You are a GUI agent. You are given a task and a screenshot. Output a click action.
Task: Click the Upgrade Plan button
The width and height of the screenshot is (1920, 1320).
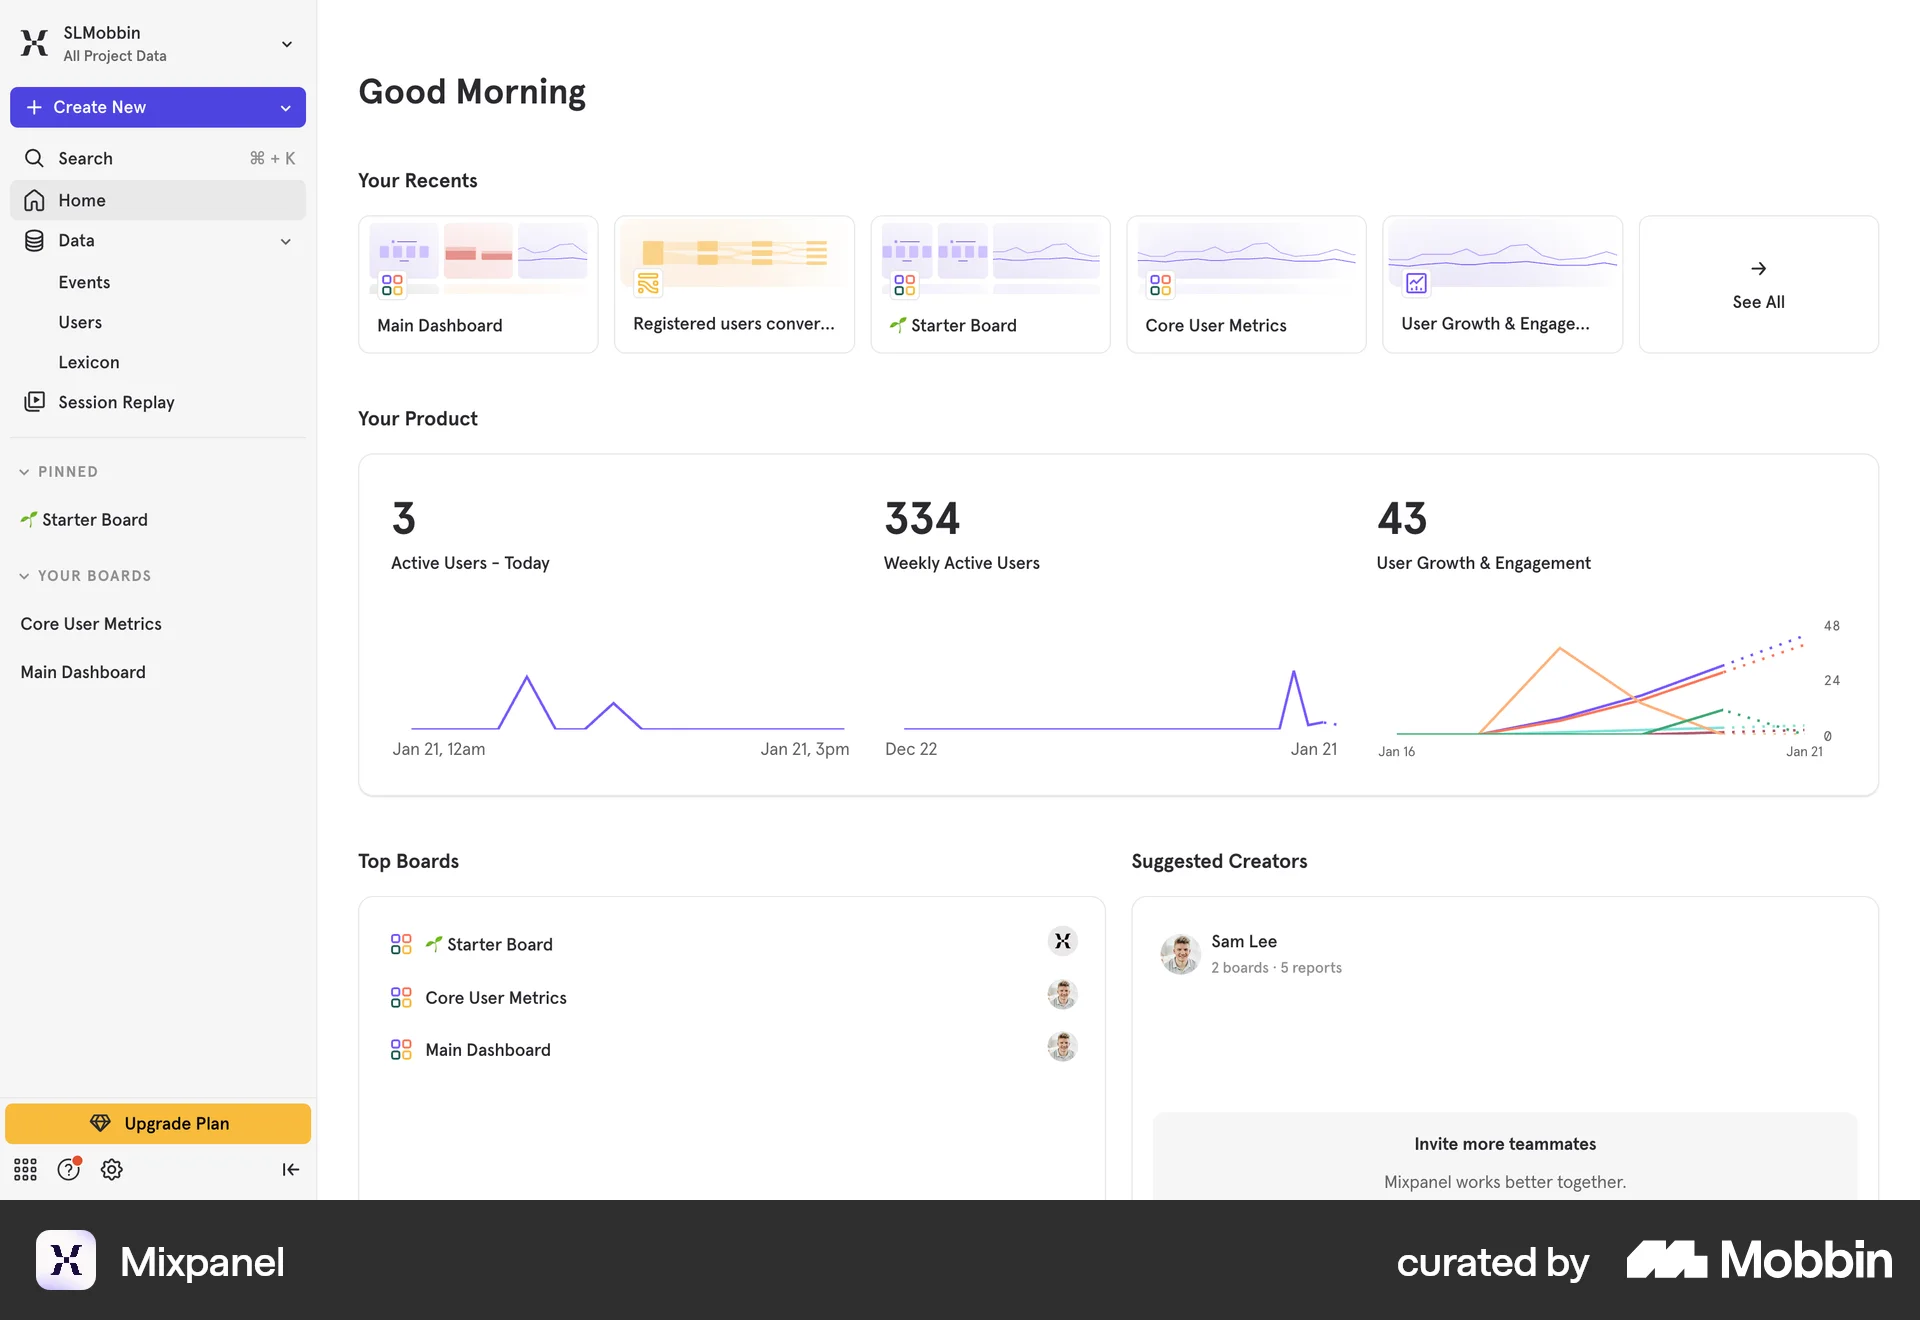[x=158, y=1123]
